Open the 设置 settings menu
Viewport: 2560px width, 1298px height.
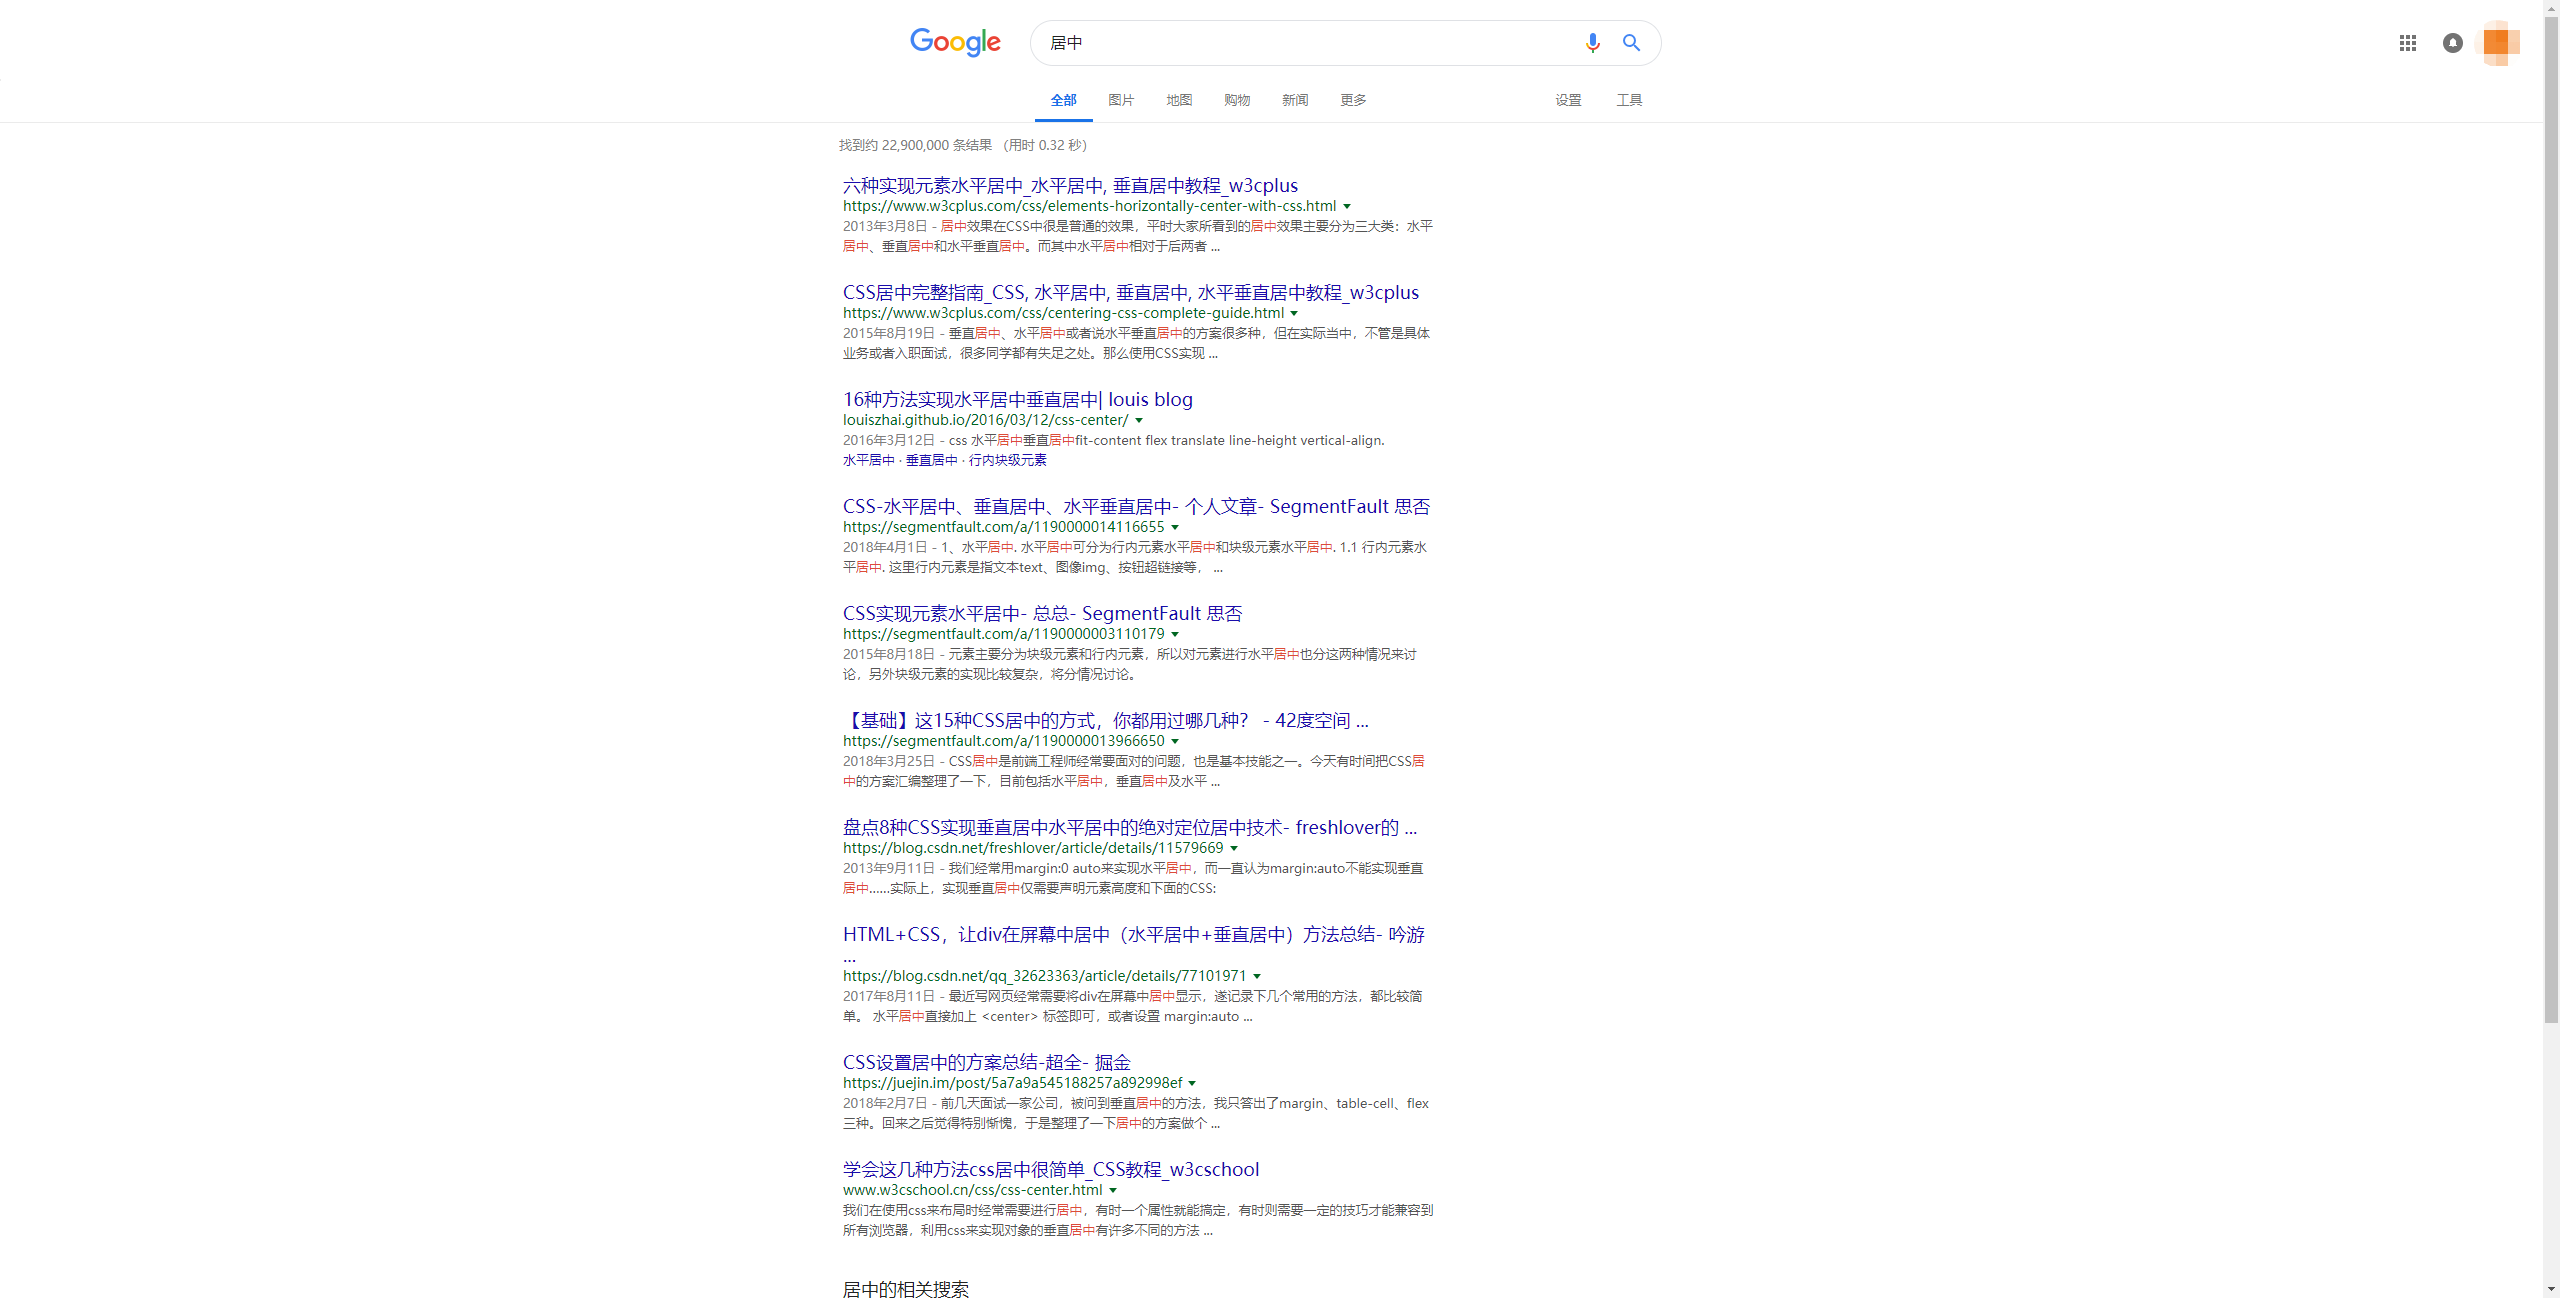click(1567, 100)
